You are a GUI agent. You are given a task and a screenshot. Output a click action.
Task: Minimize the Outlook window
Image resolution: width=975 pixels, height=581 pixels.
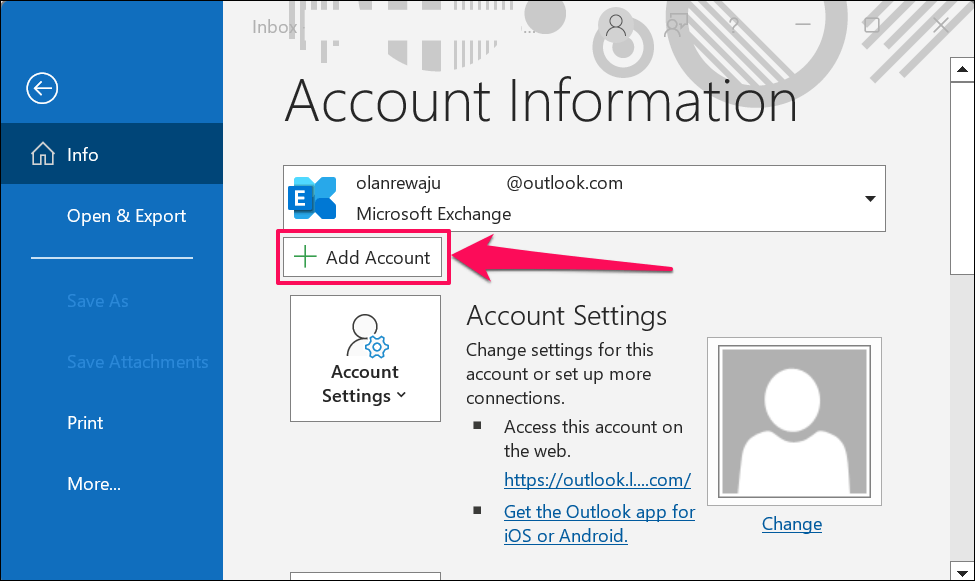click(x=803, y=25)
